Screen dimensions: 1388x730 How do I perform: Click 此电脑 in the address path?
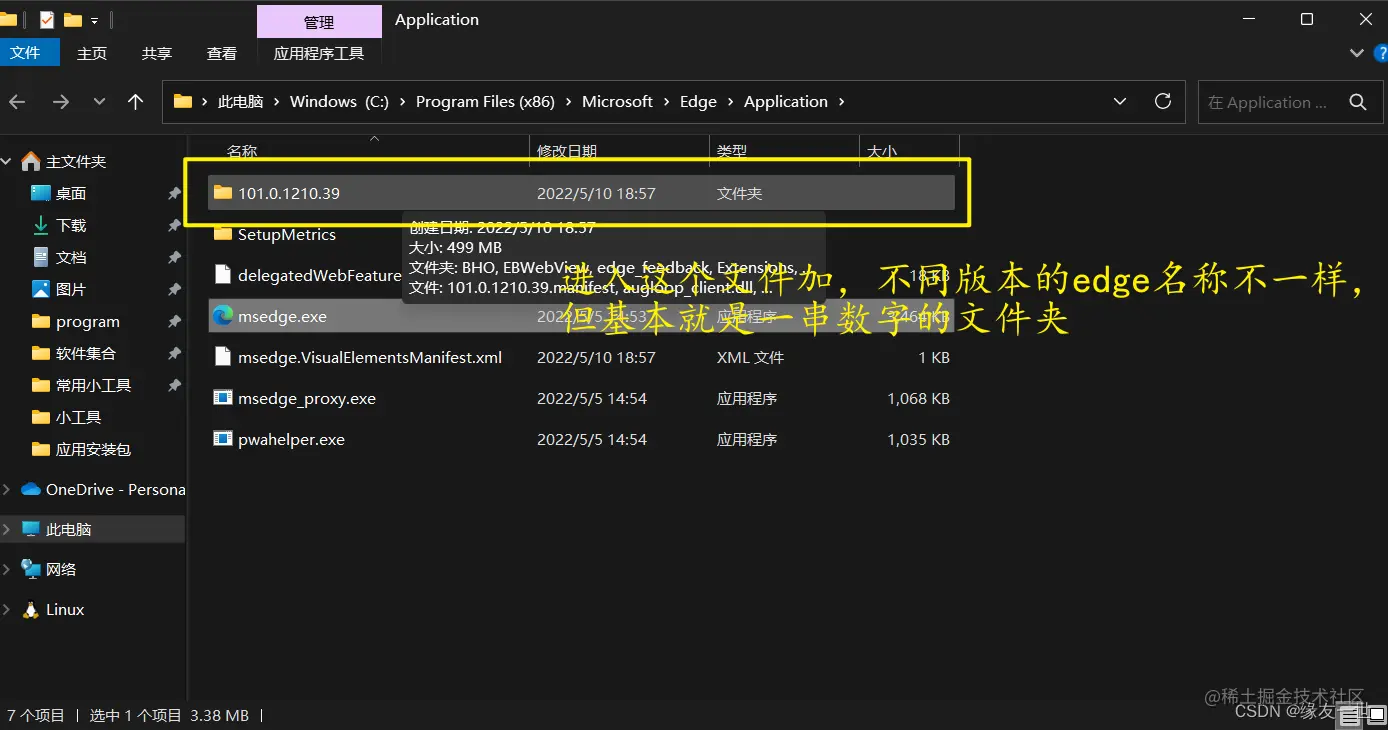click(x=240, y=102)
